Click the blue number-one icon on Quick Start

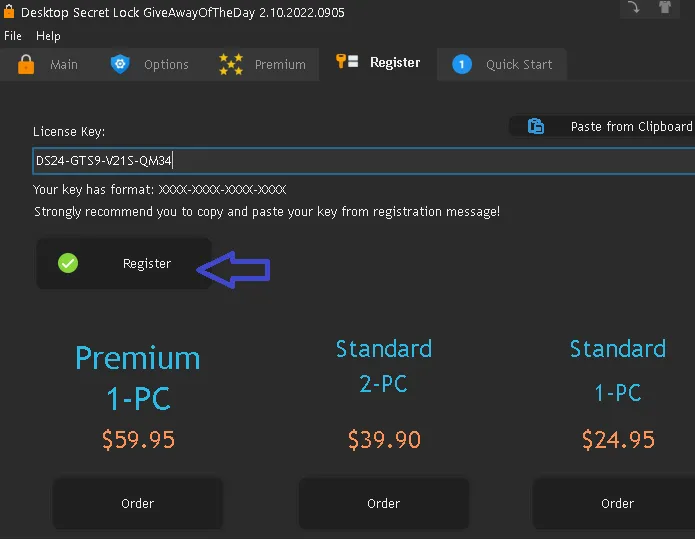click(x=462, y=64)
